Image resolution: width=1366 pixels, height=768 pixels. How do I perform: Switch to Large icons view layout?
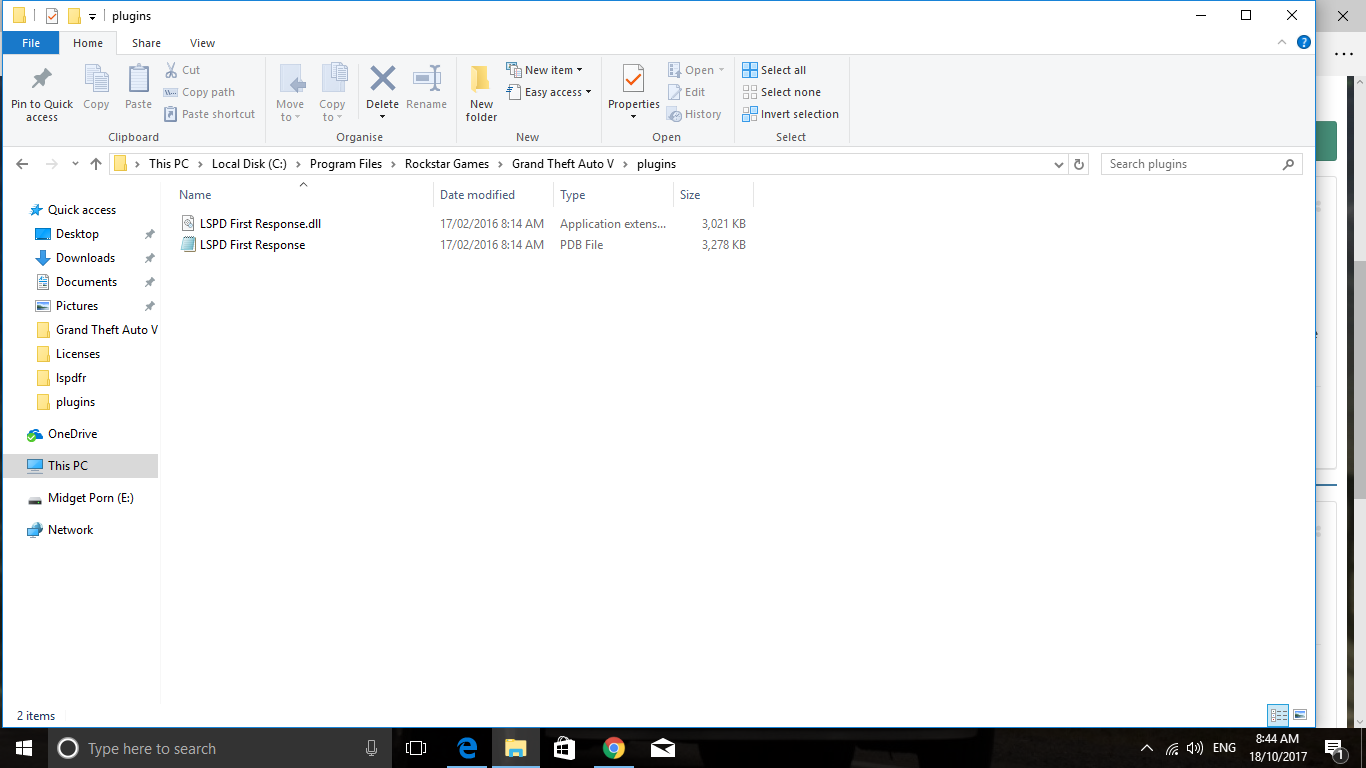pos(1300,715)
